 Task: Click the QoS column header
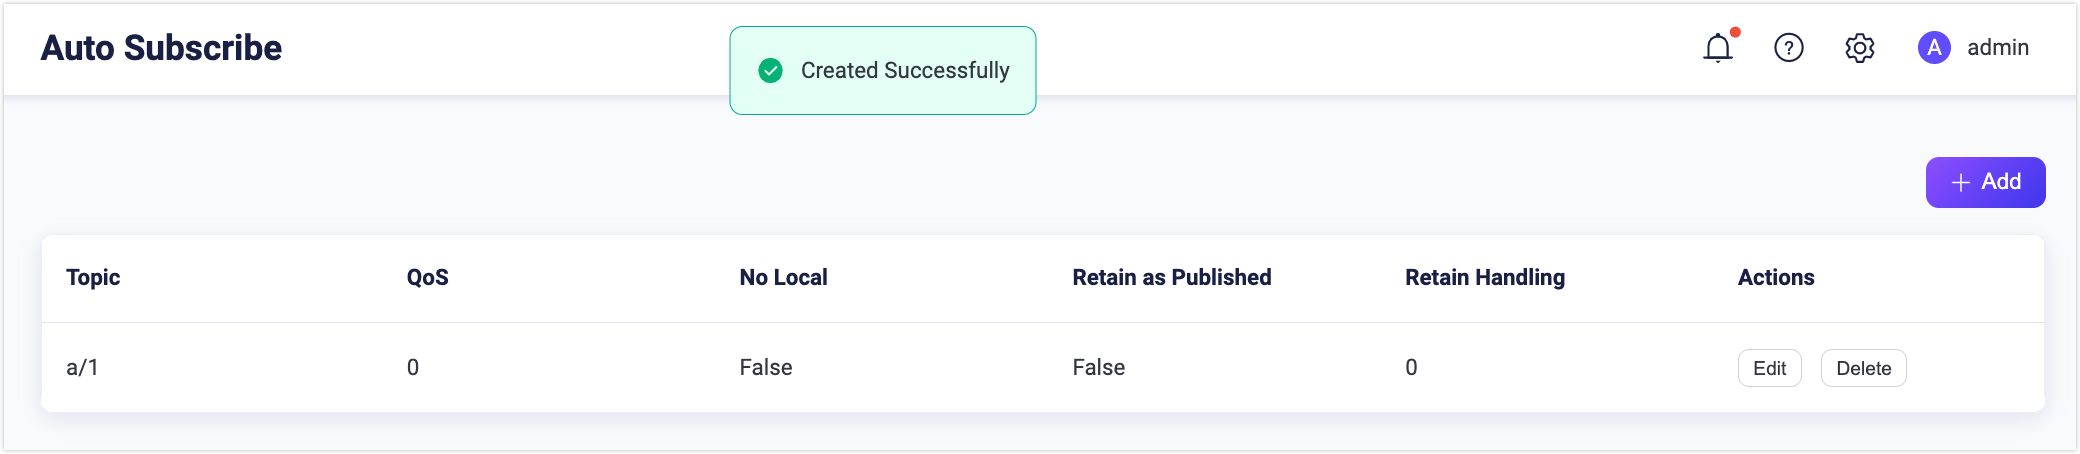427,278
